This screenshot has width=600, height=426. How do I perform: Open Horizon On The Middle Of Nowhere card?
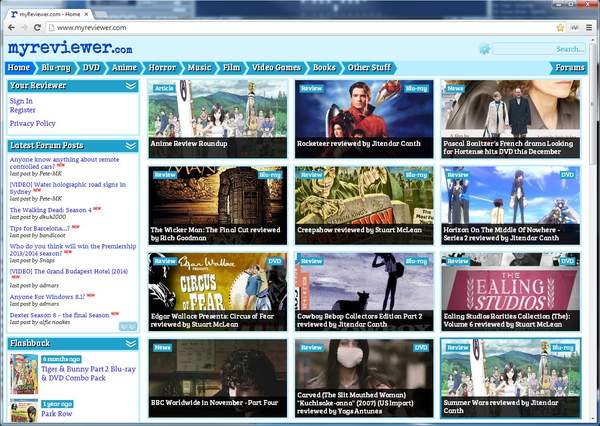click(511, 206)
